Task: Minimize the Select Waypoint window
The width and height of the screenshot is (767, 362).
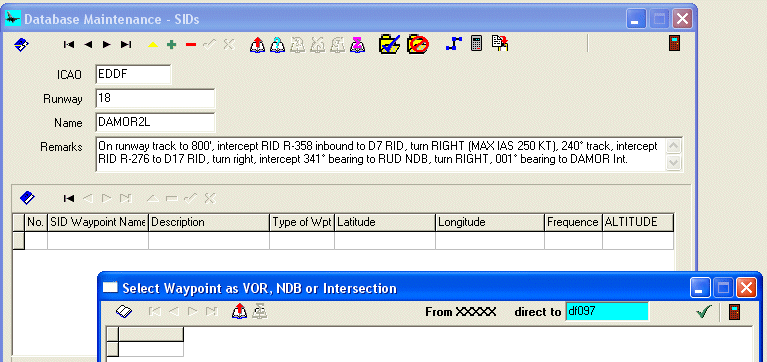Action: pos(699,288)
